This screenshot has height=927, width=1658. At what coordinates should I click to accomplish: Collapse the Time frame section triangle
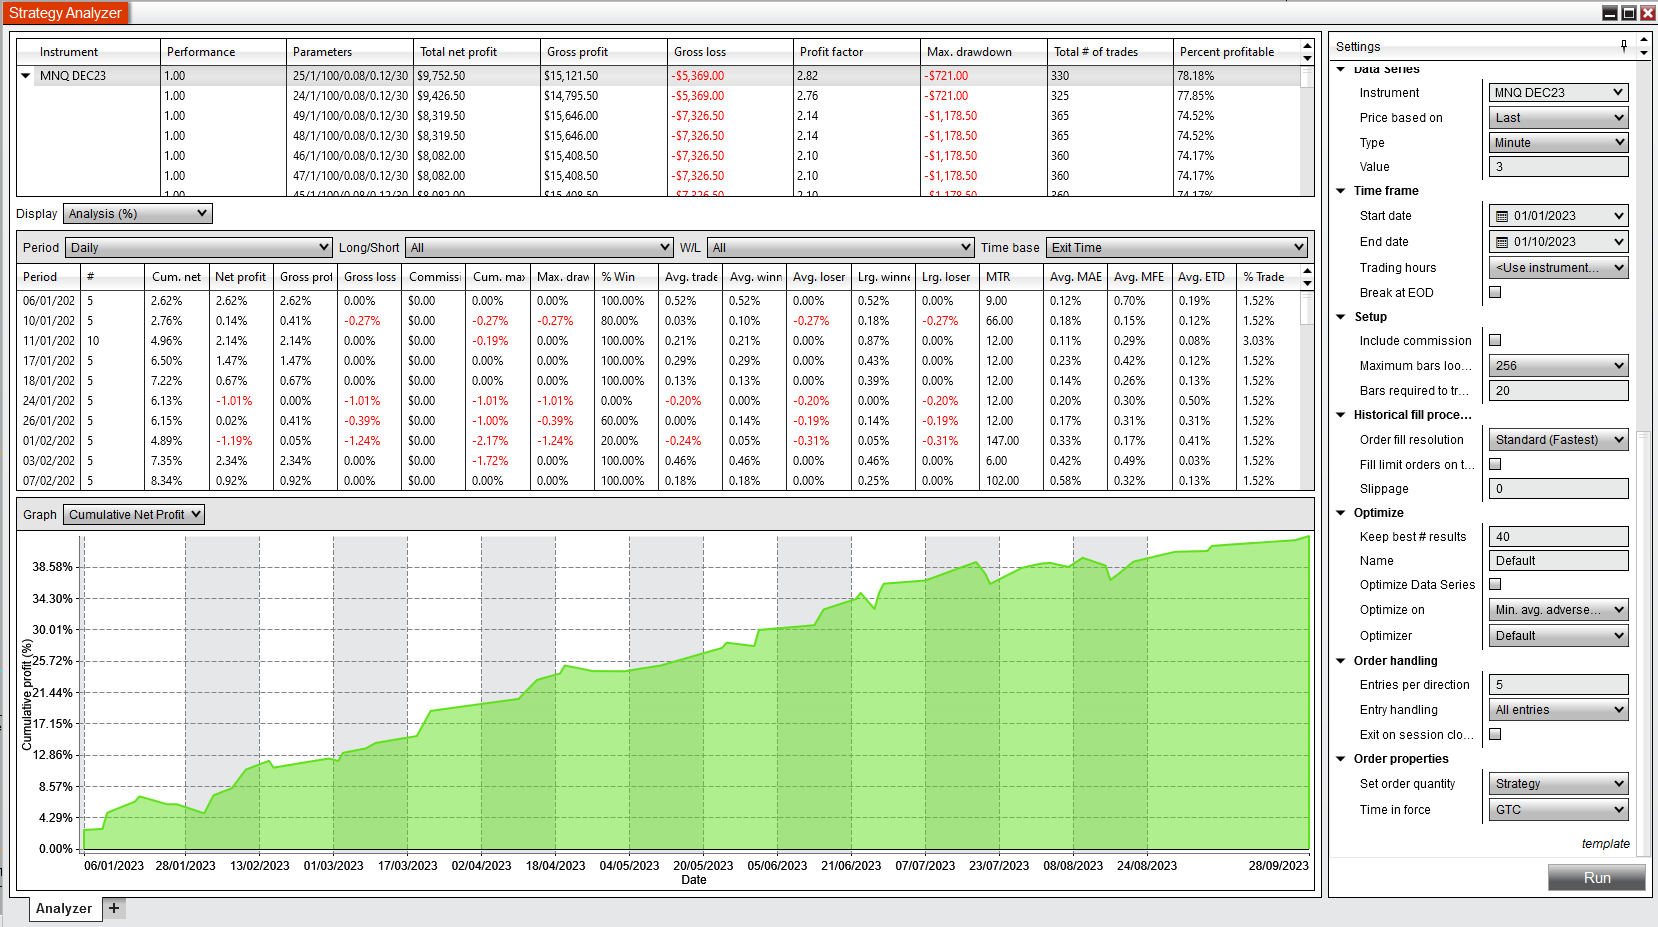pyautogui.click(x=1341, y=191)
